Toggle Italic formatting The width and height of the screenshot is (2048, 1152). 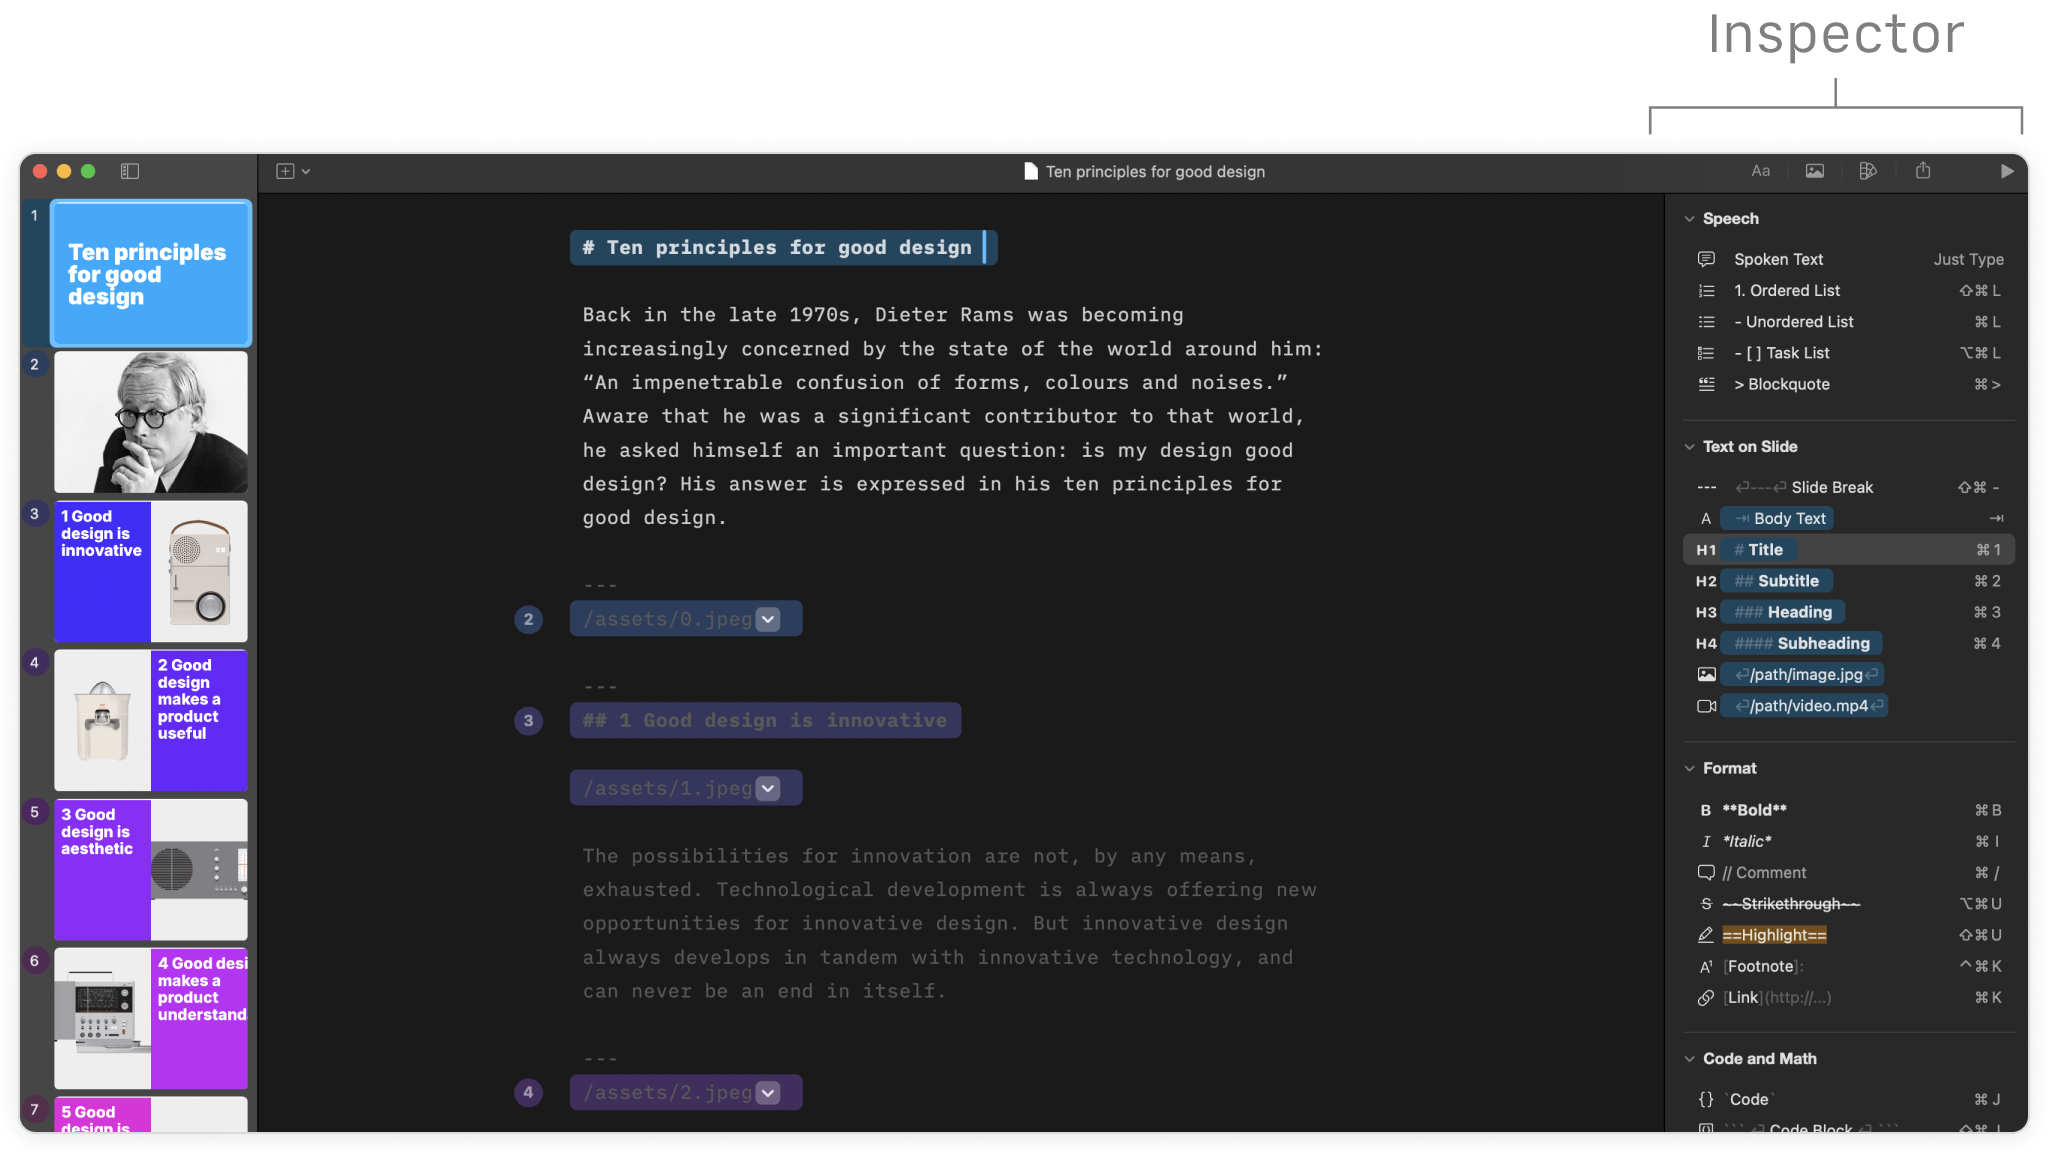(x=1747, y=841)
